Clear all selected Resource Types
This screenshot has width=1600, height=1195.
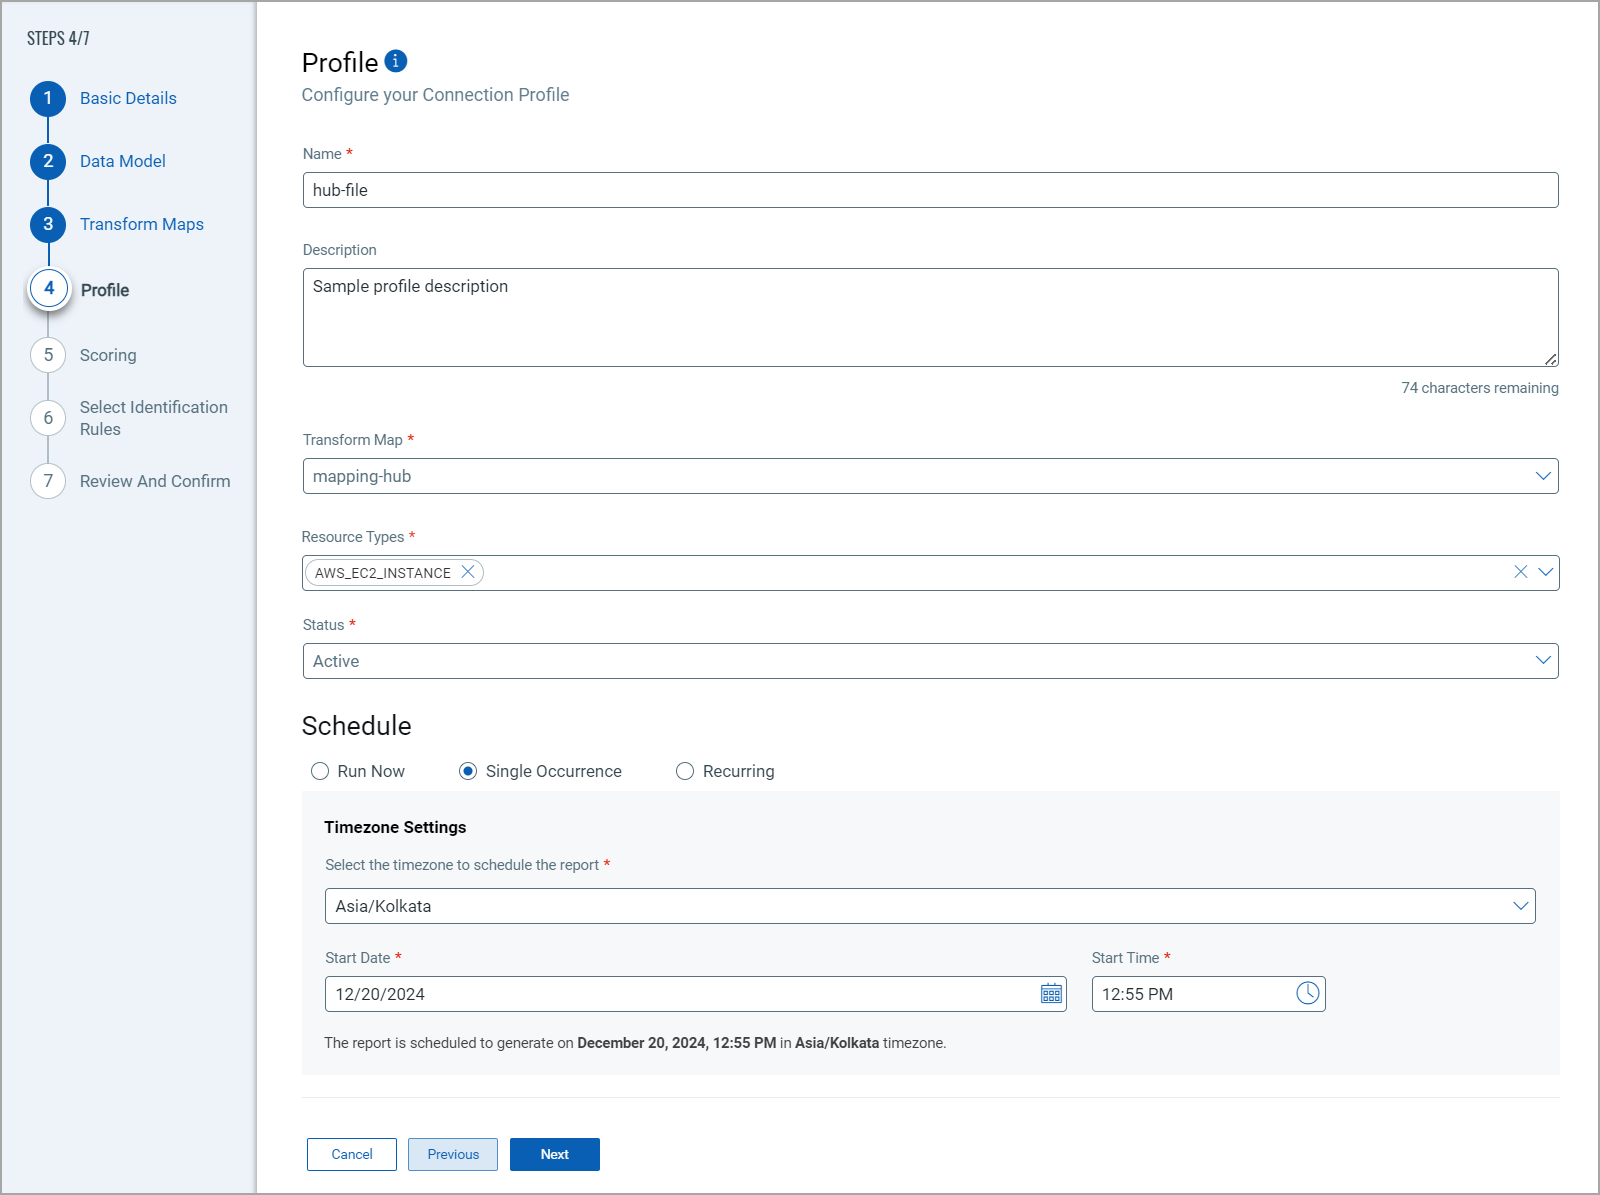click(1520, 572)
